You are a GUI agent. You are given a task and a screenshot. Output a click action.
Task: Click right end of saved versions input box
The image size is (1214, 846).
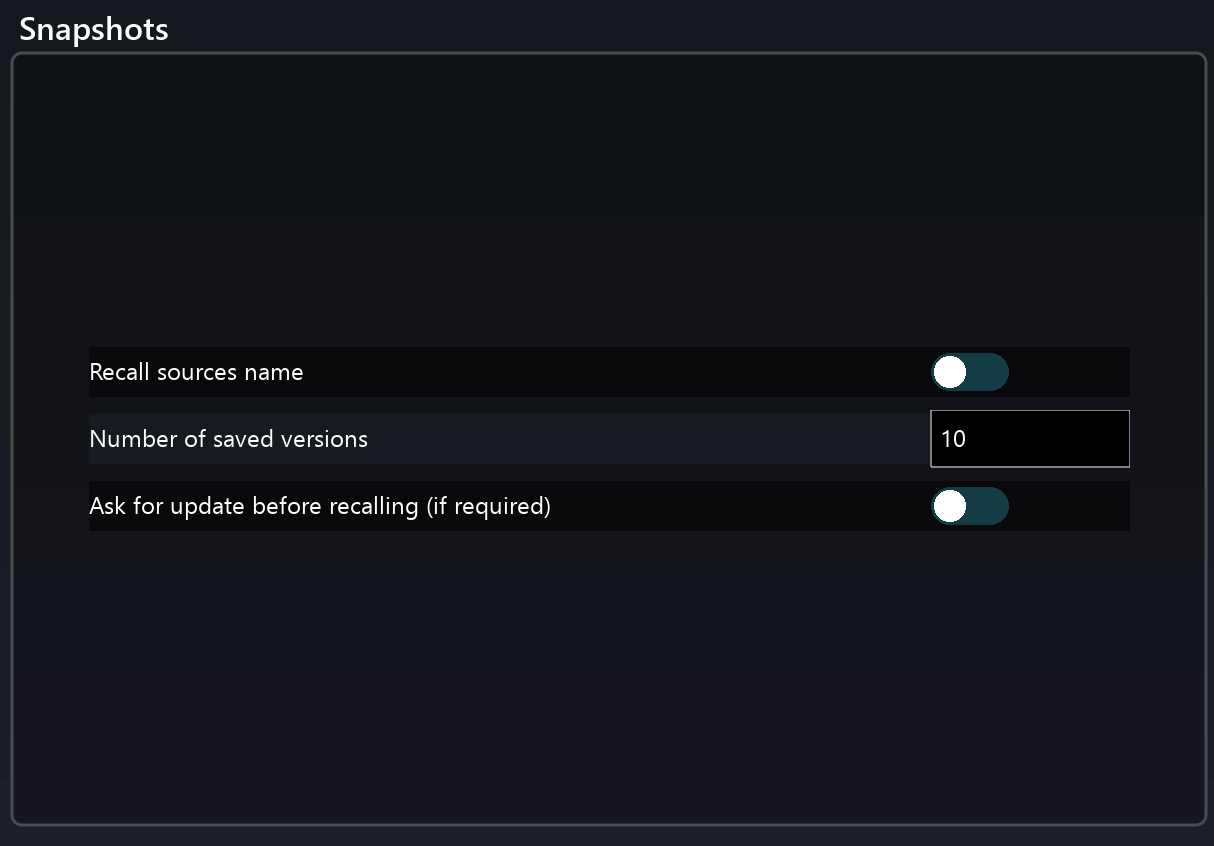click(x=1115, y=439)
